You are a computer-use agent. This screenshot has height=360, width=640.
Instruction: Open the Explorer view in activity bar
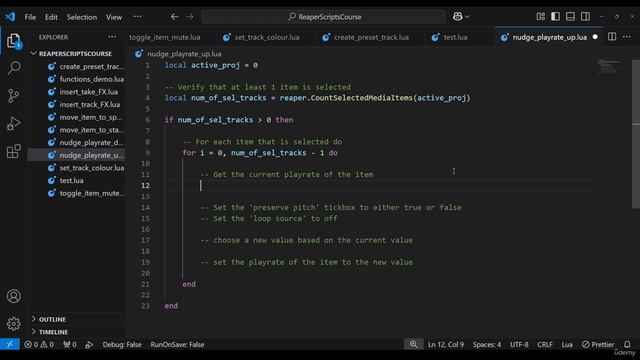coord(13,41)
